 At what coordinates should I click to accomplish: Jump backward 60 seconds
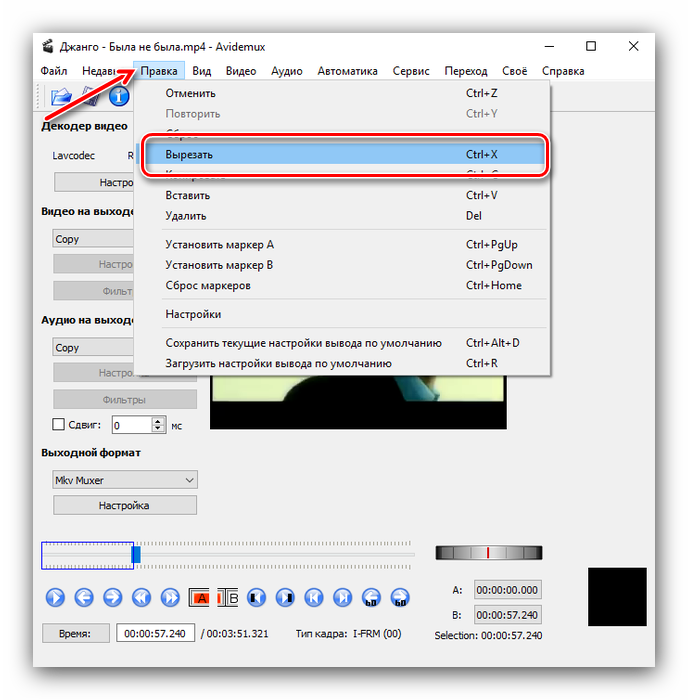pos(371,598)
